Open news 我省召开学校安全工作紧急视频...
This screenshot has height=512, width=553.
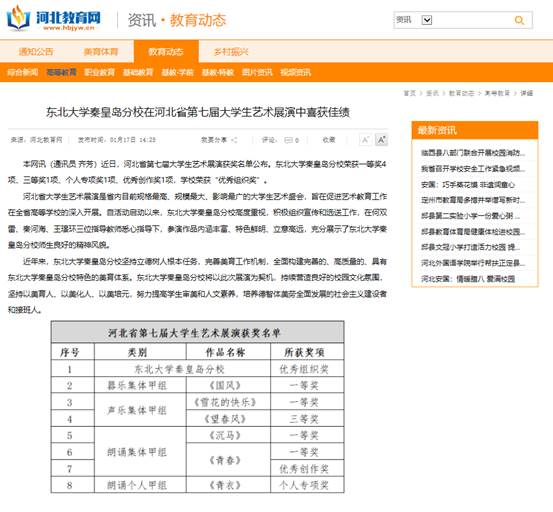pyautogui.click(x=473, y=169)
